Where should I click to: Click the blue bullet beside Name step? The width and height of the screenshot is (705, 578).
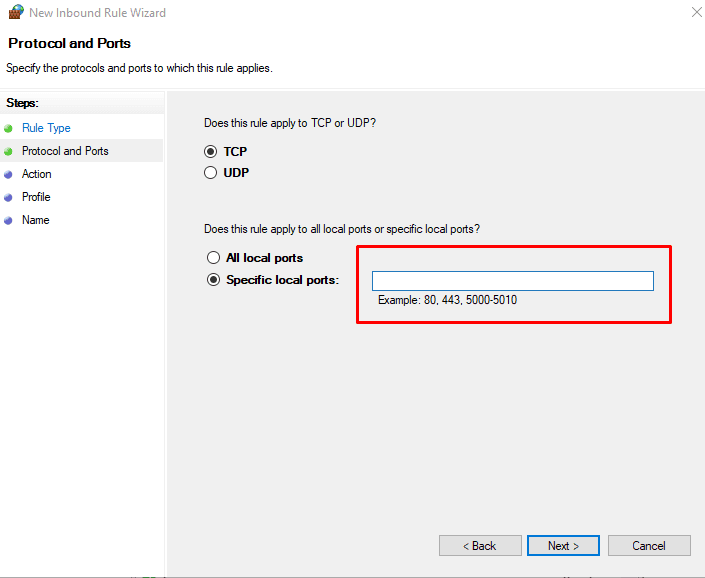click(8, 220)
